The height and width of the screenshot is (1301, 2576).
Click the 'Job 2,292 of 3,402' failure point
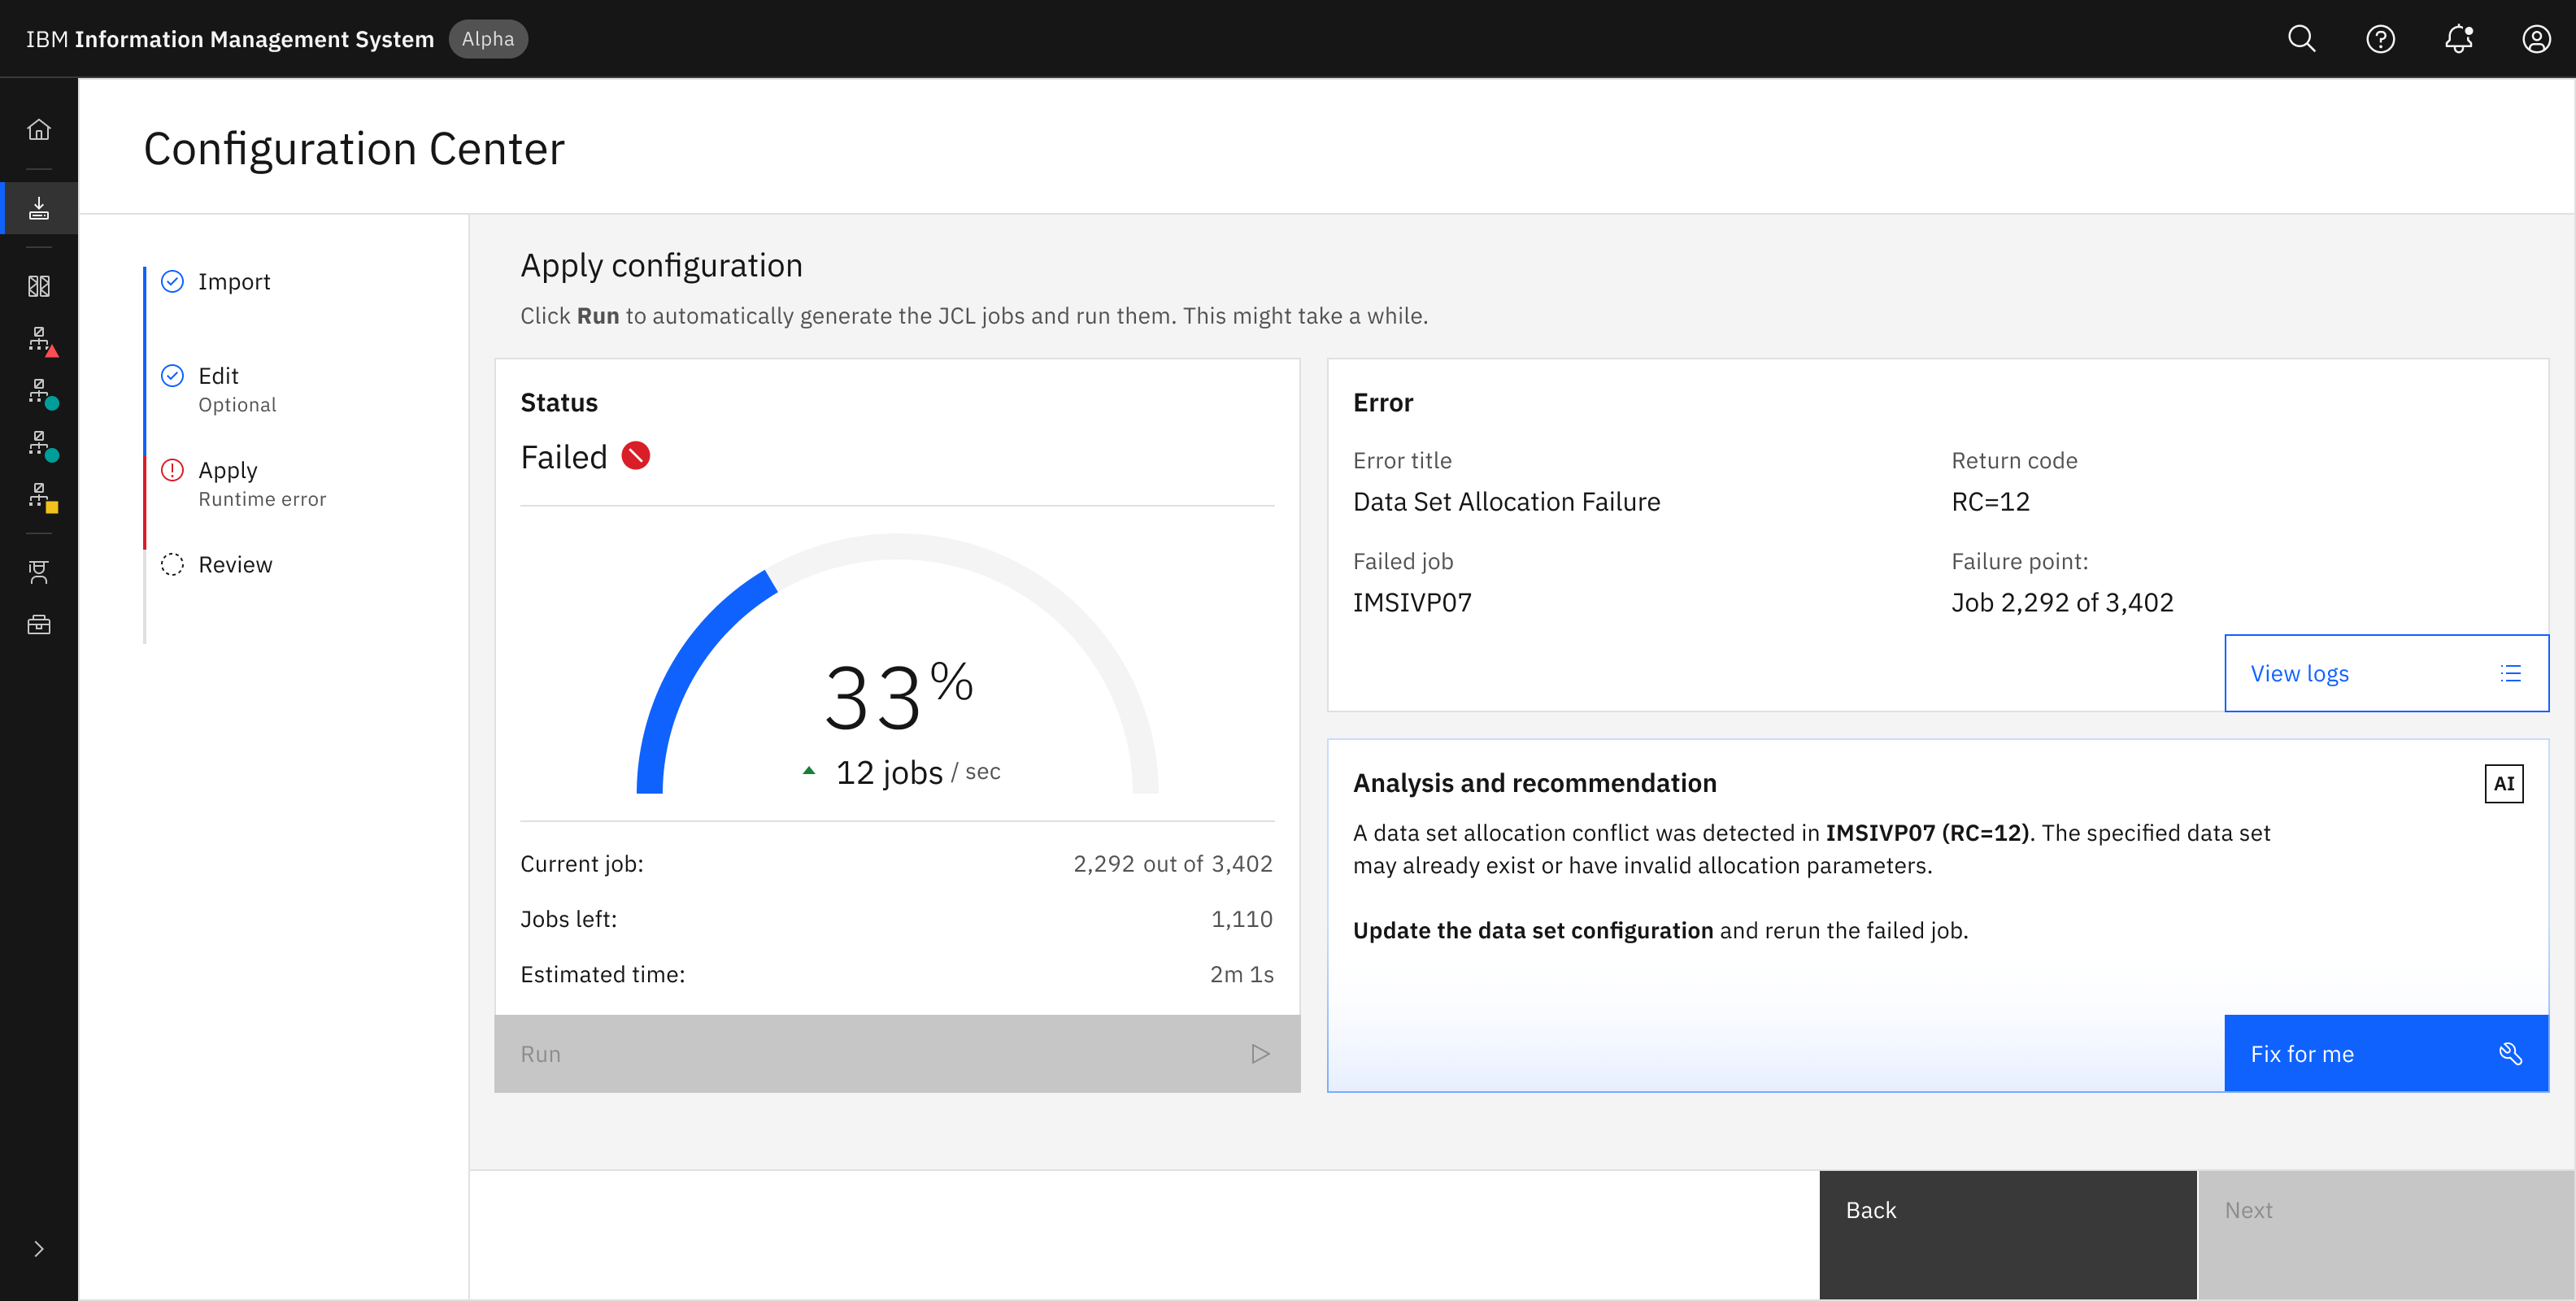(2062, 603)
